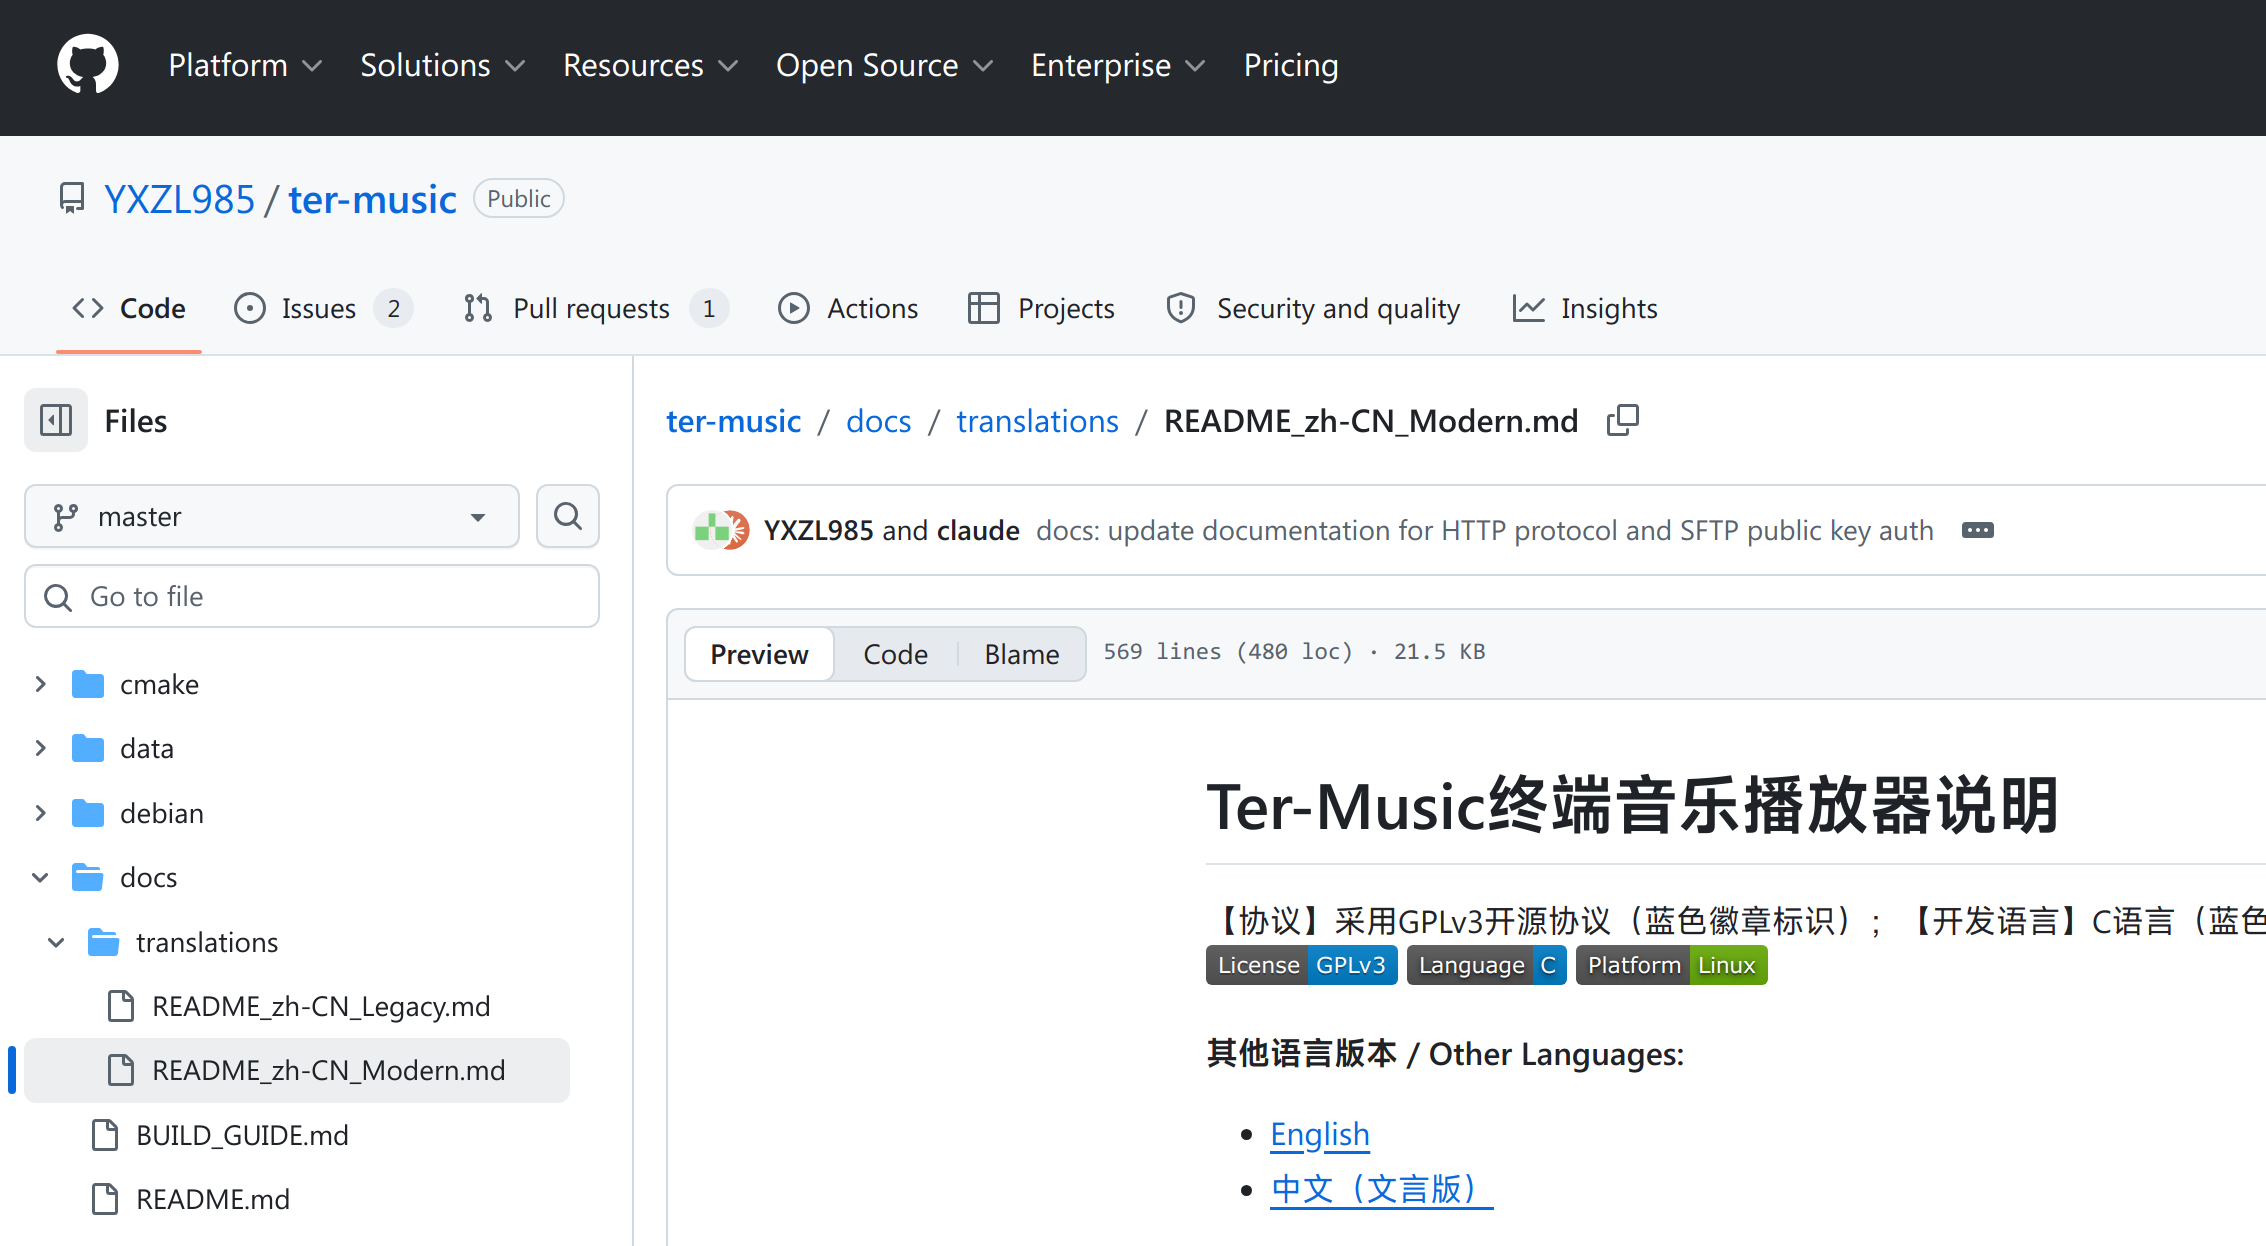Click the Platform Linux badge

1671,965
